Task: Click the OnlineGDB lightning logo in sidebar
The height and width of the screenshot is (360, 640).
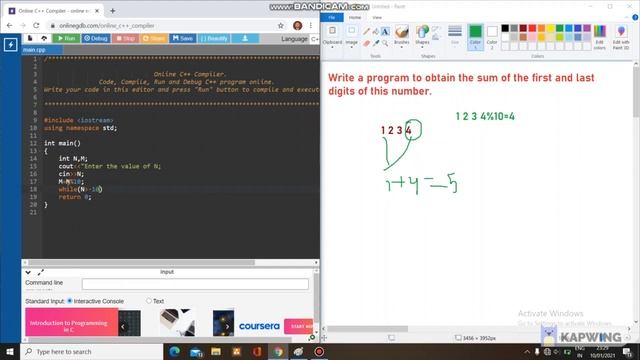Action: pos(11,44)
